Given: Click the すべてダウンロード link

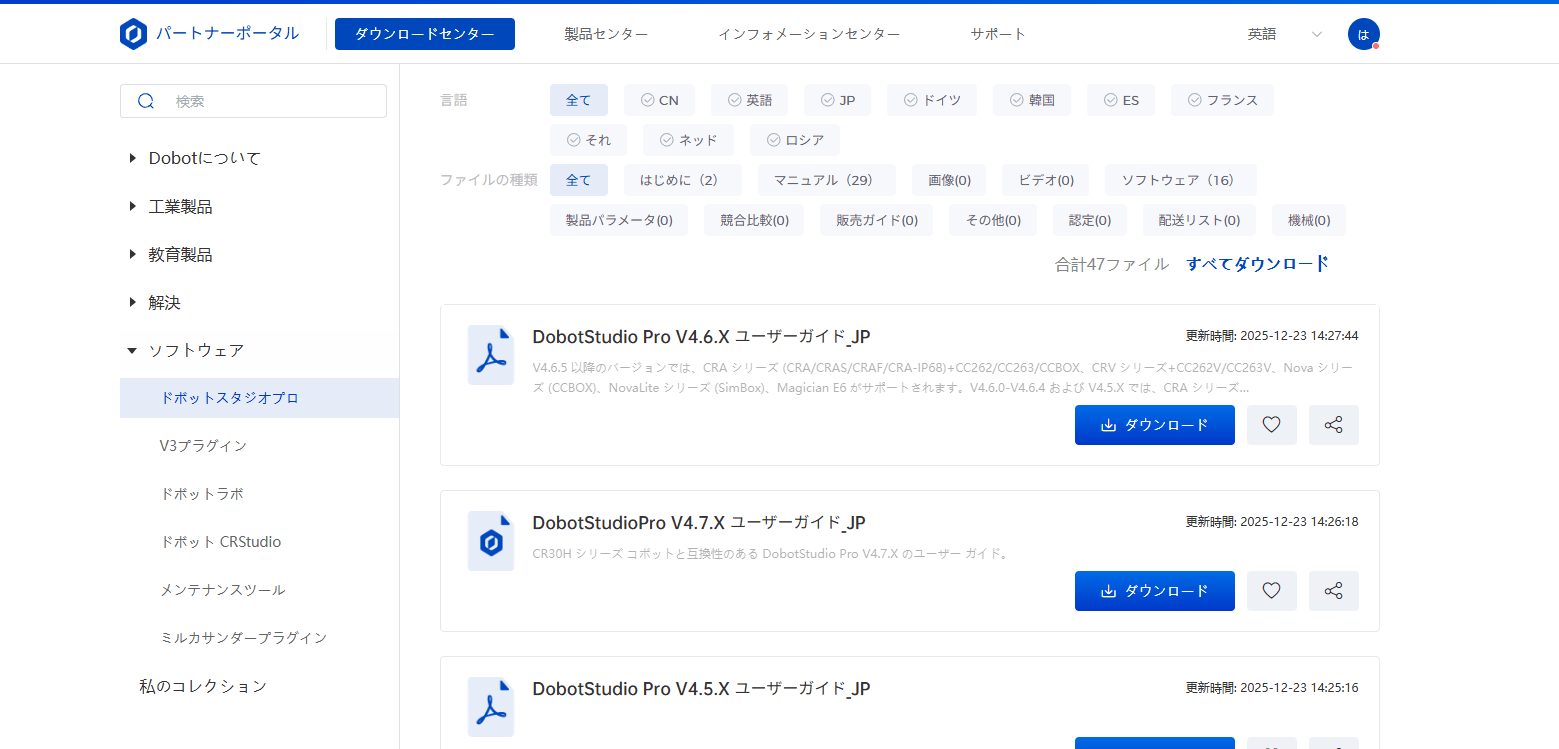Looking at the screenshot, I should pyautogui.click(x=1257, y=264).
